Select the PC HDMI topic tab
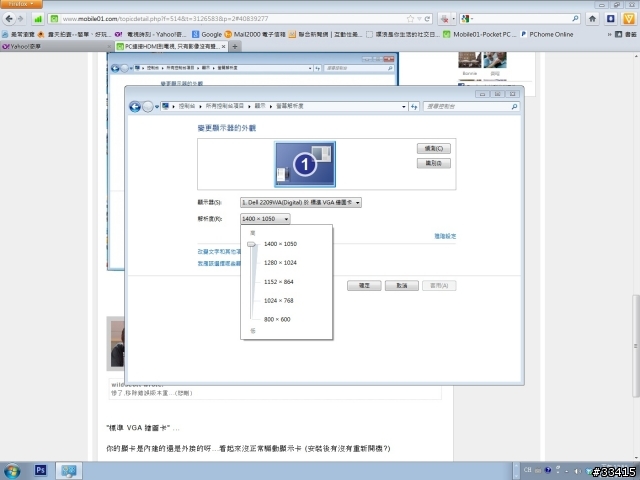The width and height of the screenshot is (640, 480). (171, 47)
